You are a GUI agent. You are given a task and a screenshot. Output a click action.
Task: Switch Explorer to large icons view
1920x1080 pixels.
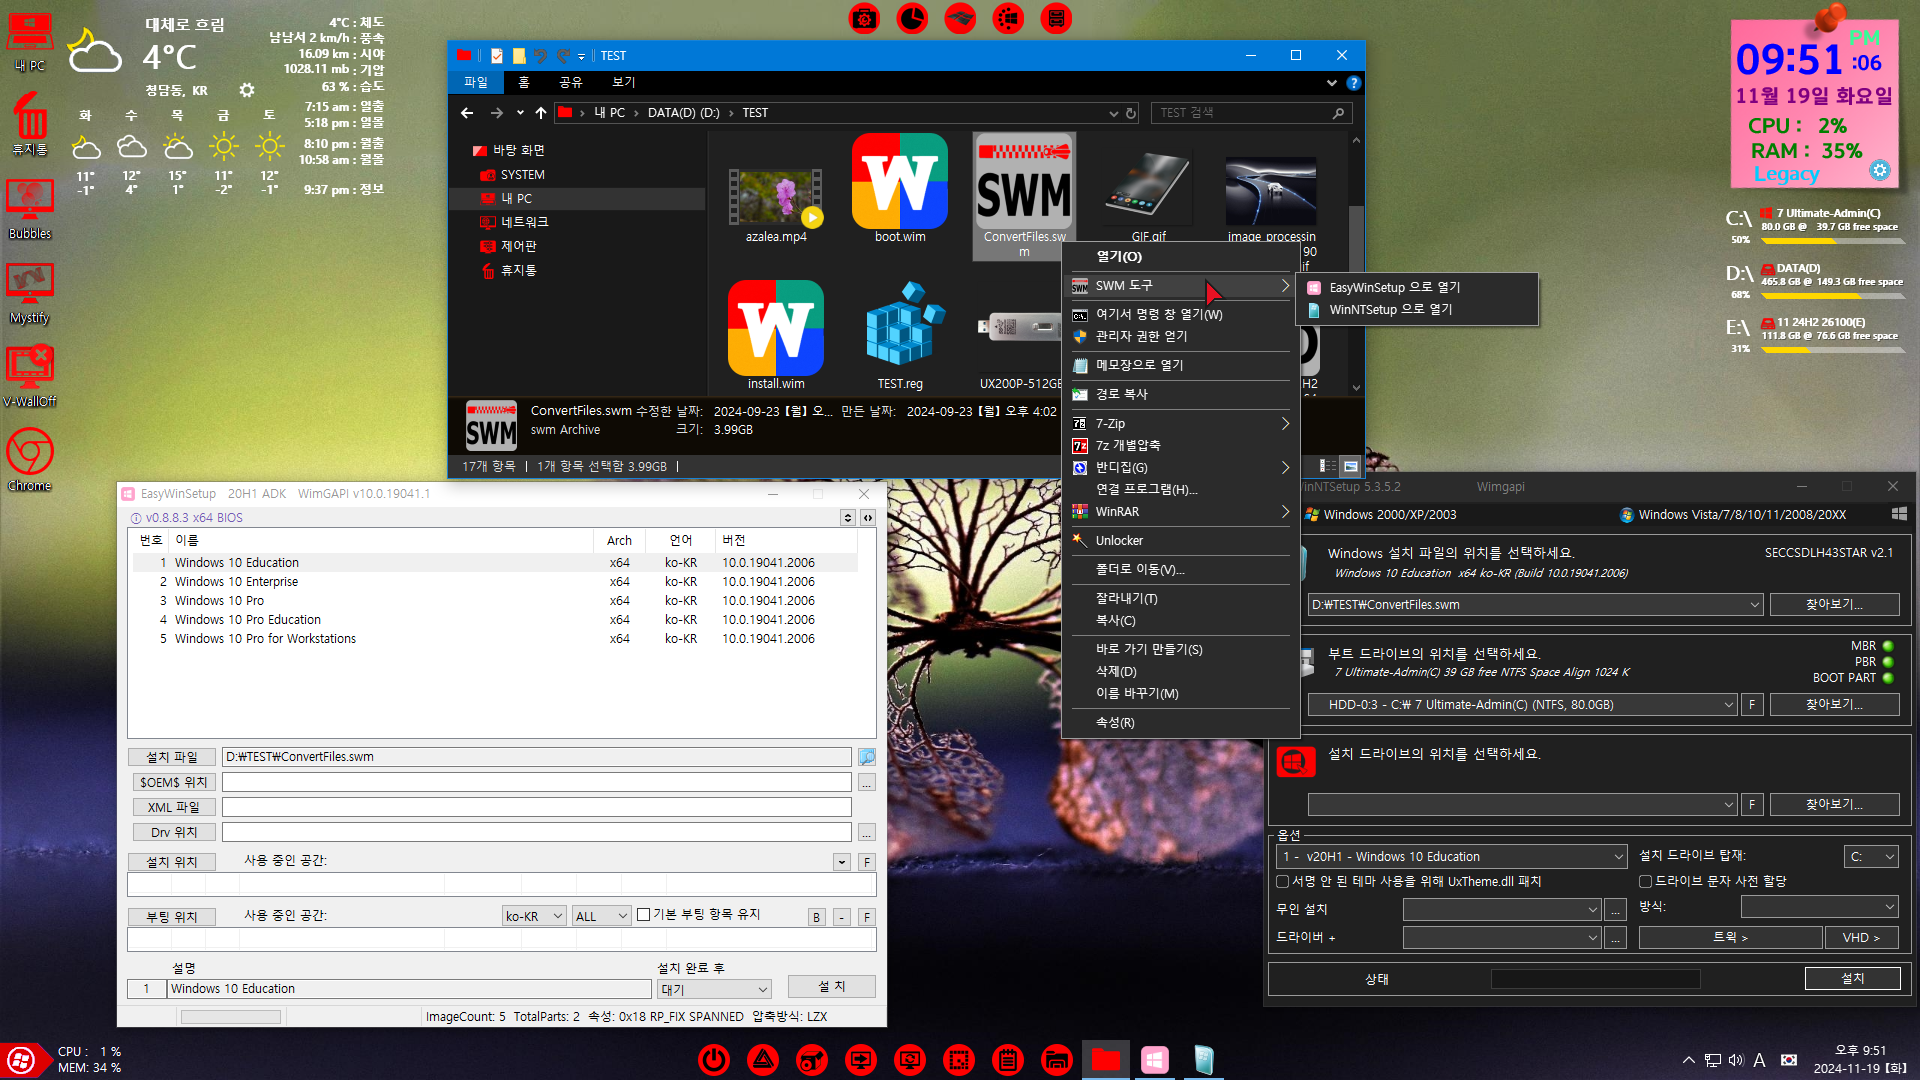1350,466
